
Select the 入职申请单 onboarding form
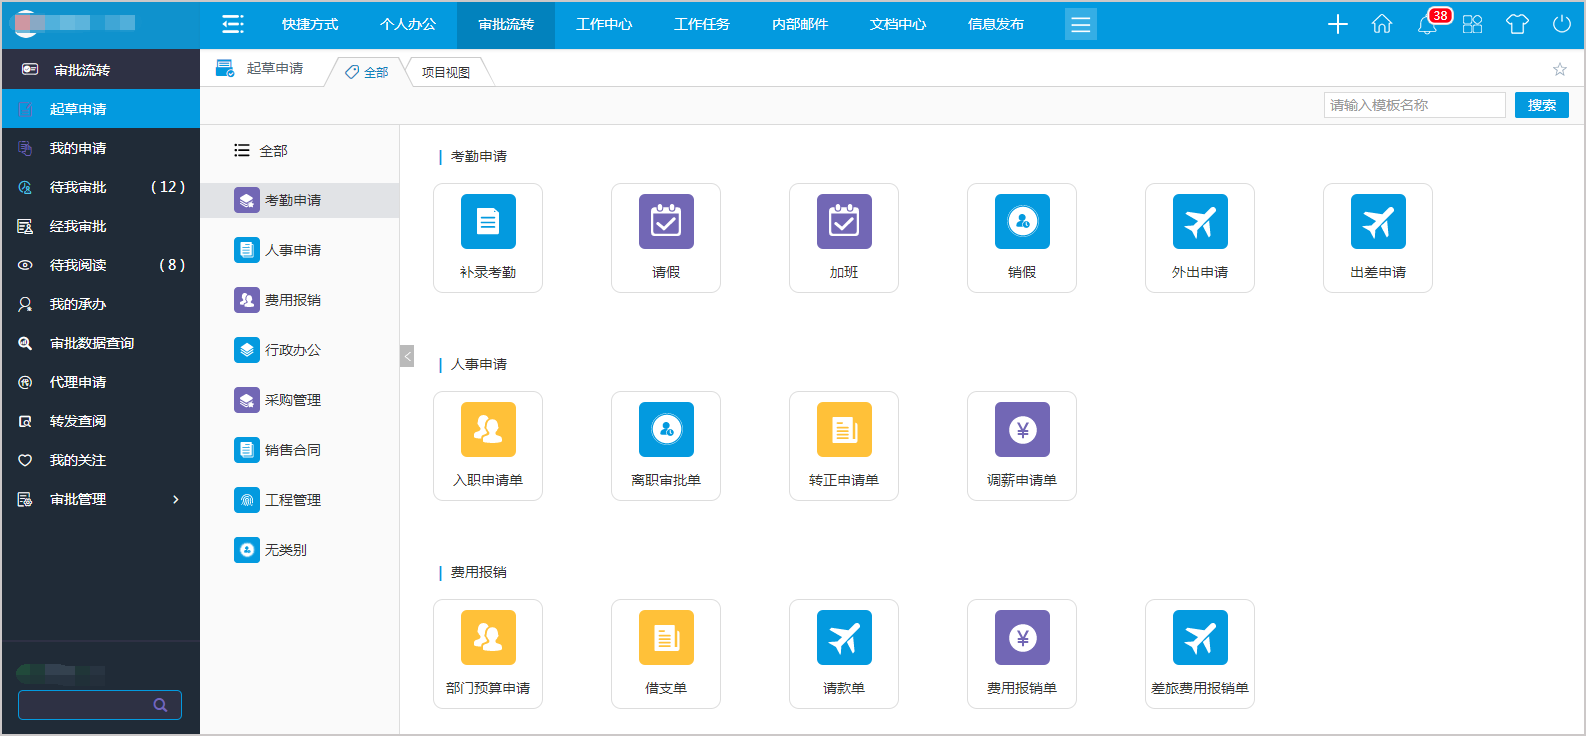pos(488,445)
